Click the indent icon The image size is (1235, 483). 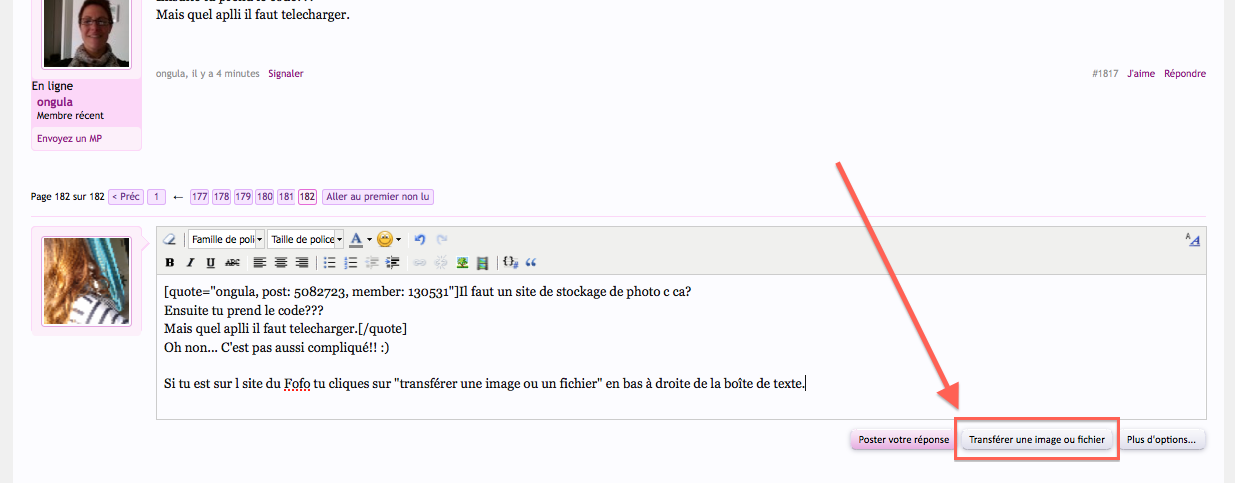pos(393,263)
